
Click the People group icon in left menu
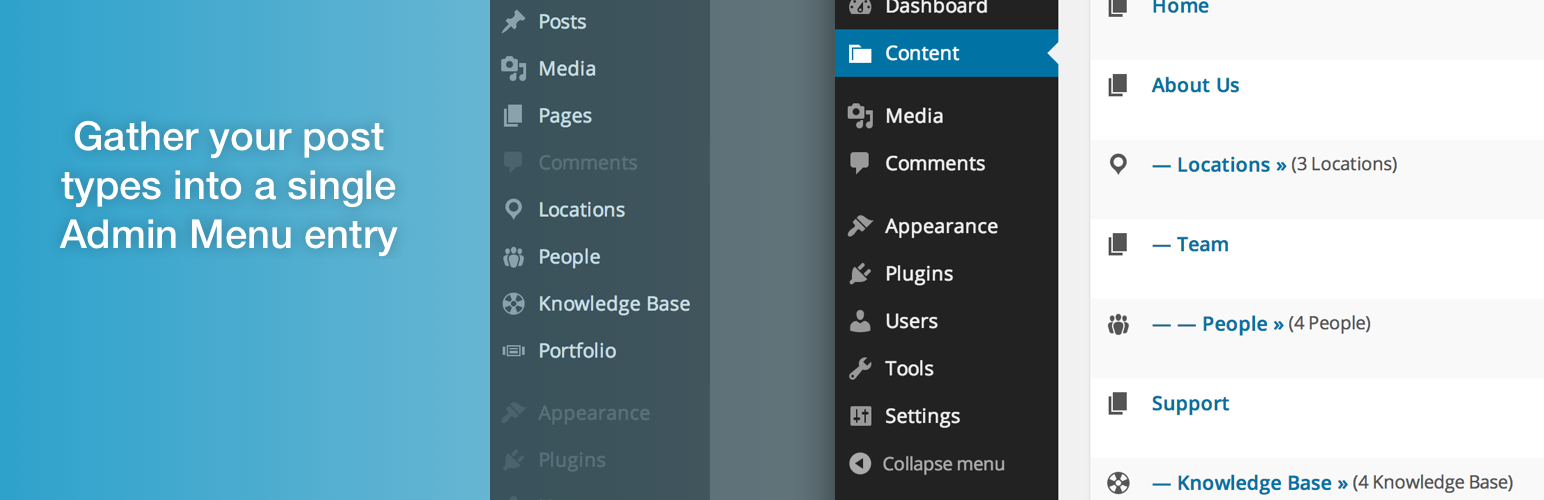513,256
